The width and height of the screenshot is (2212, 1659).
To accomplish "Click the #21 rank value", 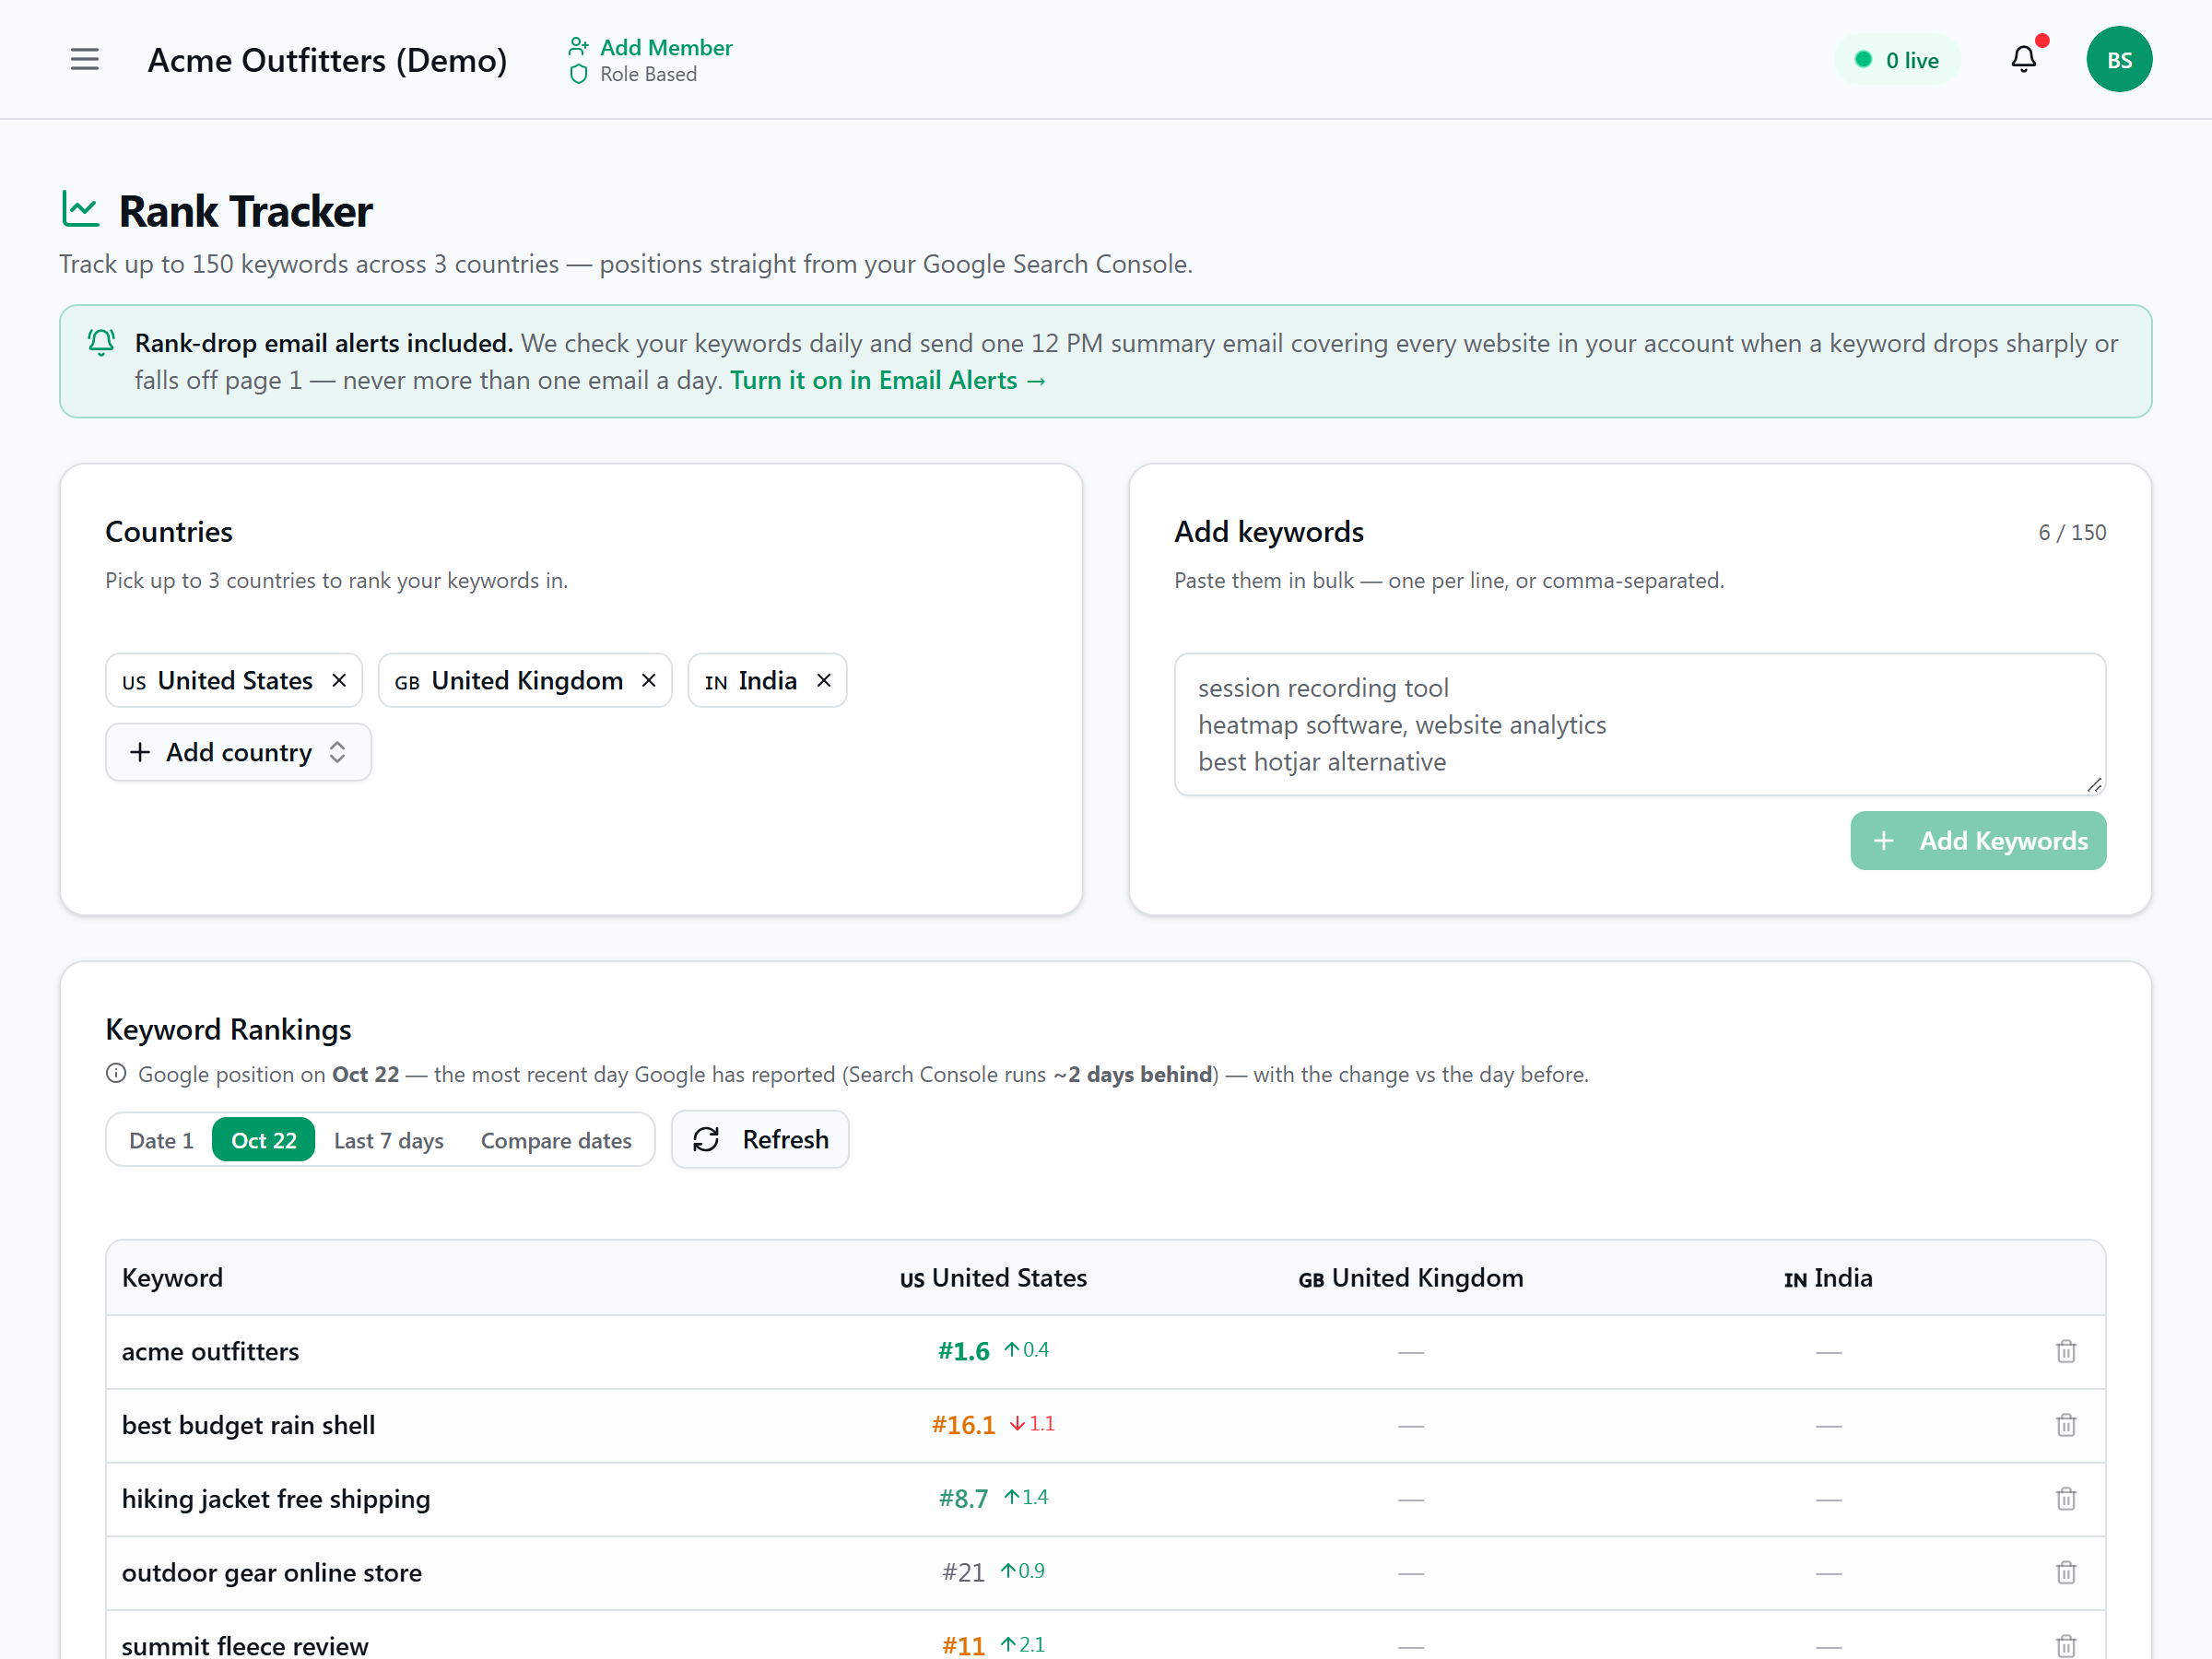I will 963,1572.
